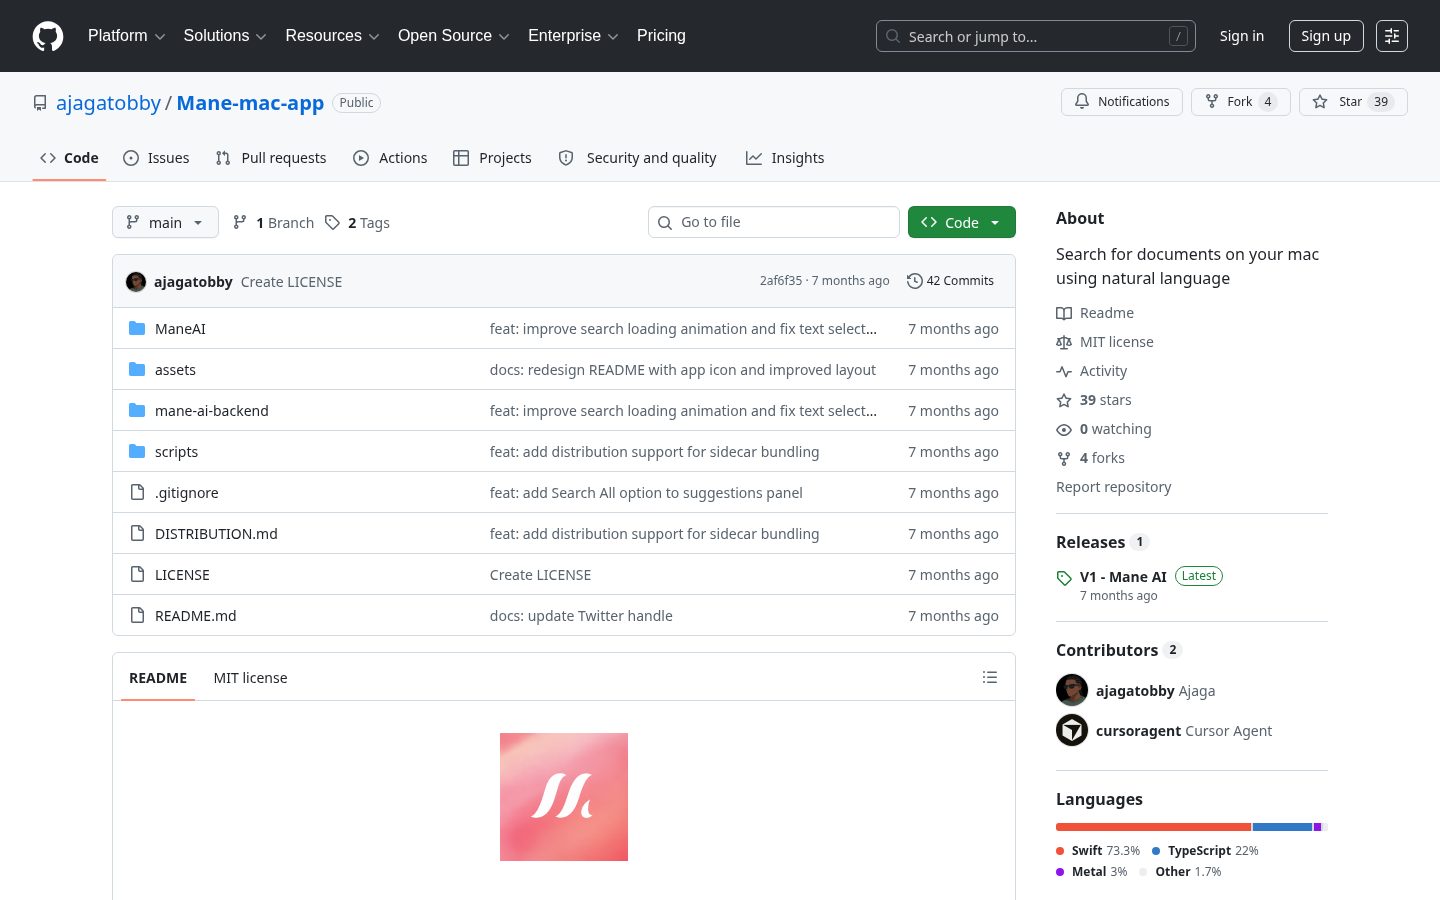Click ajagatobby's avatar in commit header

click(x=136, y=282)
